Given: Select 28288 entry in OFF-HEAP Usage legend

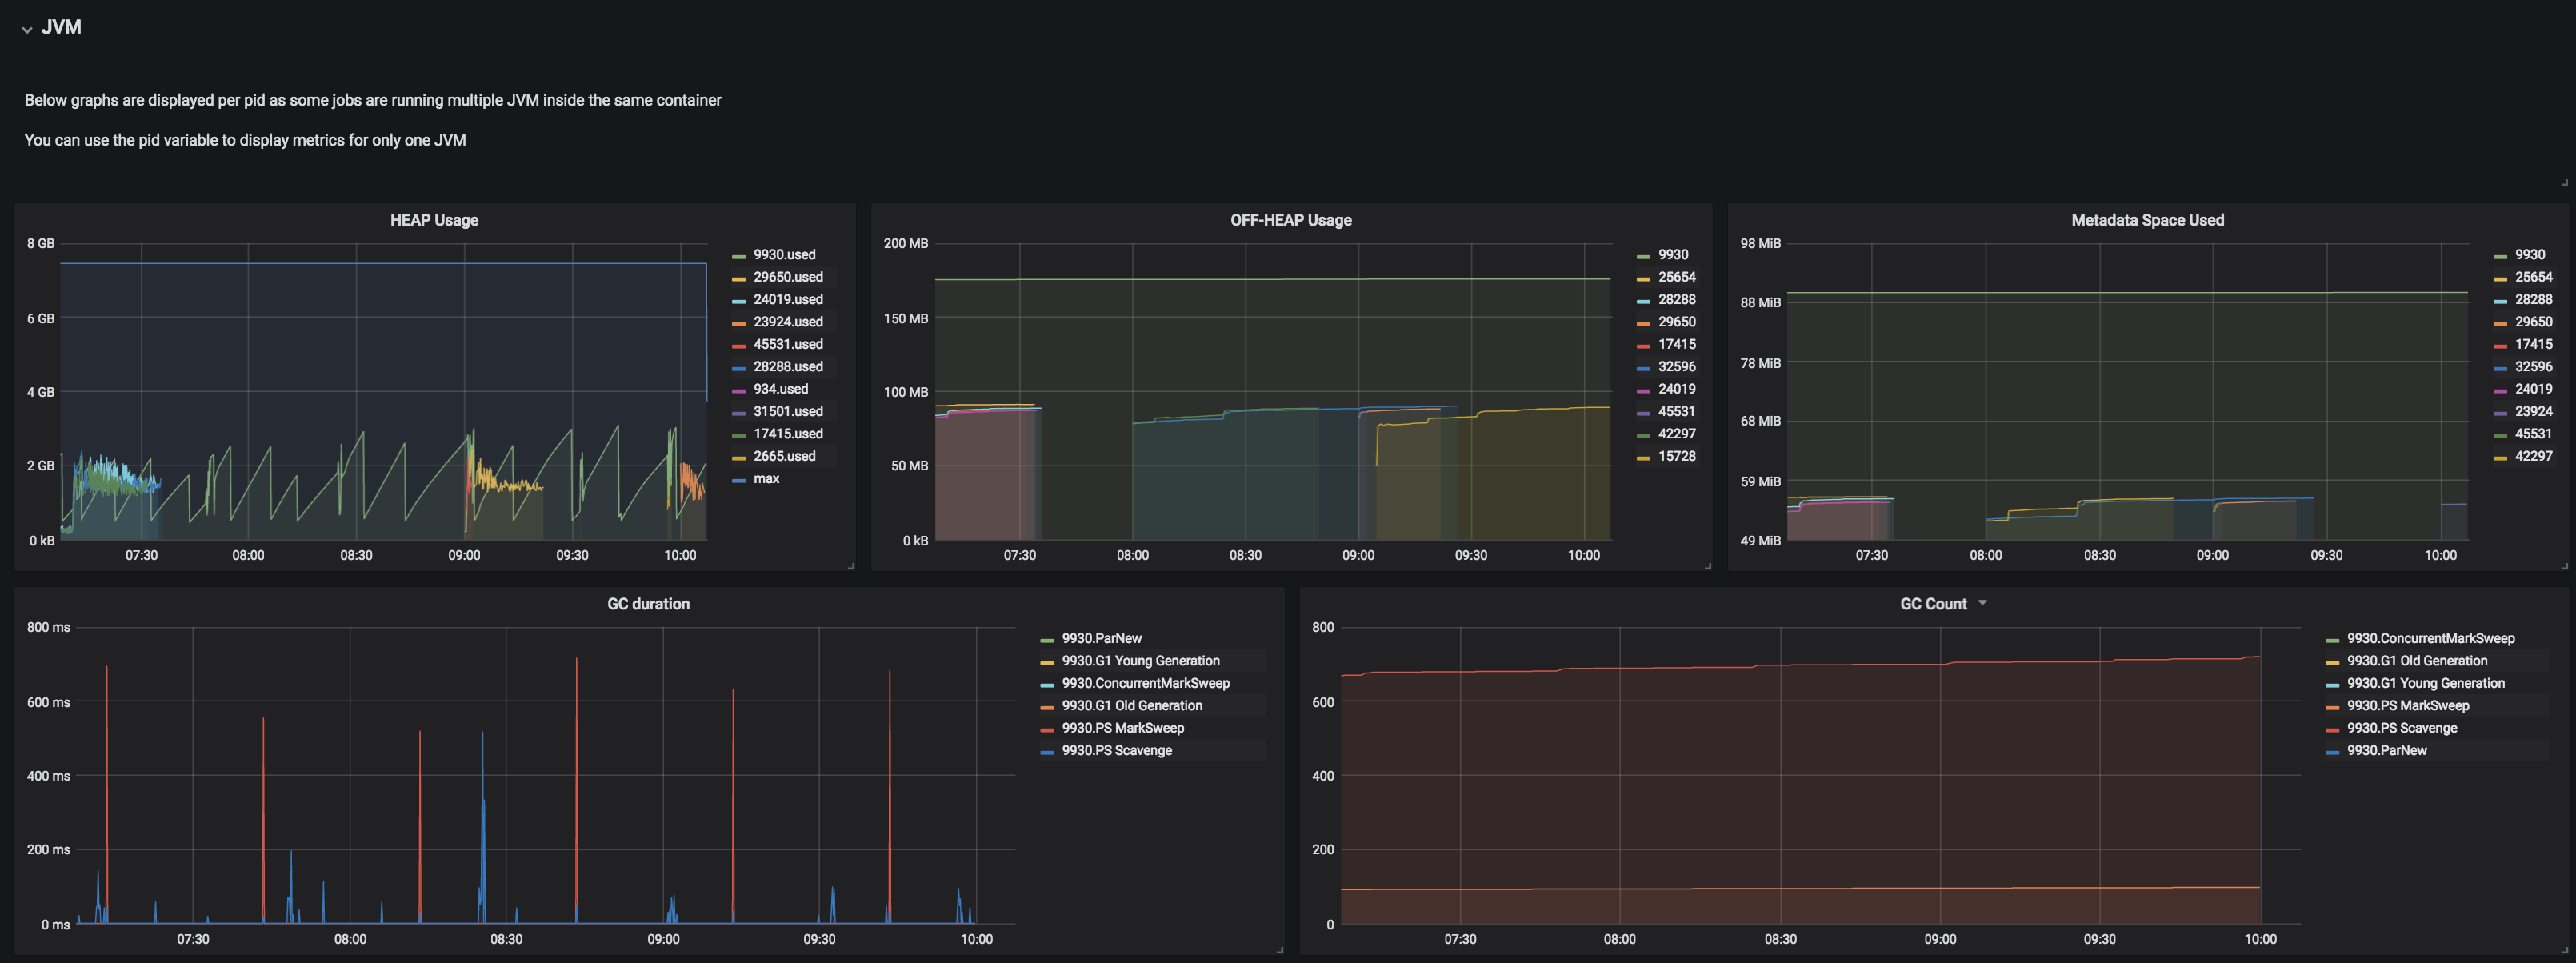Looking at the screenshot, I should point(1676,300).
